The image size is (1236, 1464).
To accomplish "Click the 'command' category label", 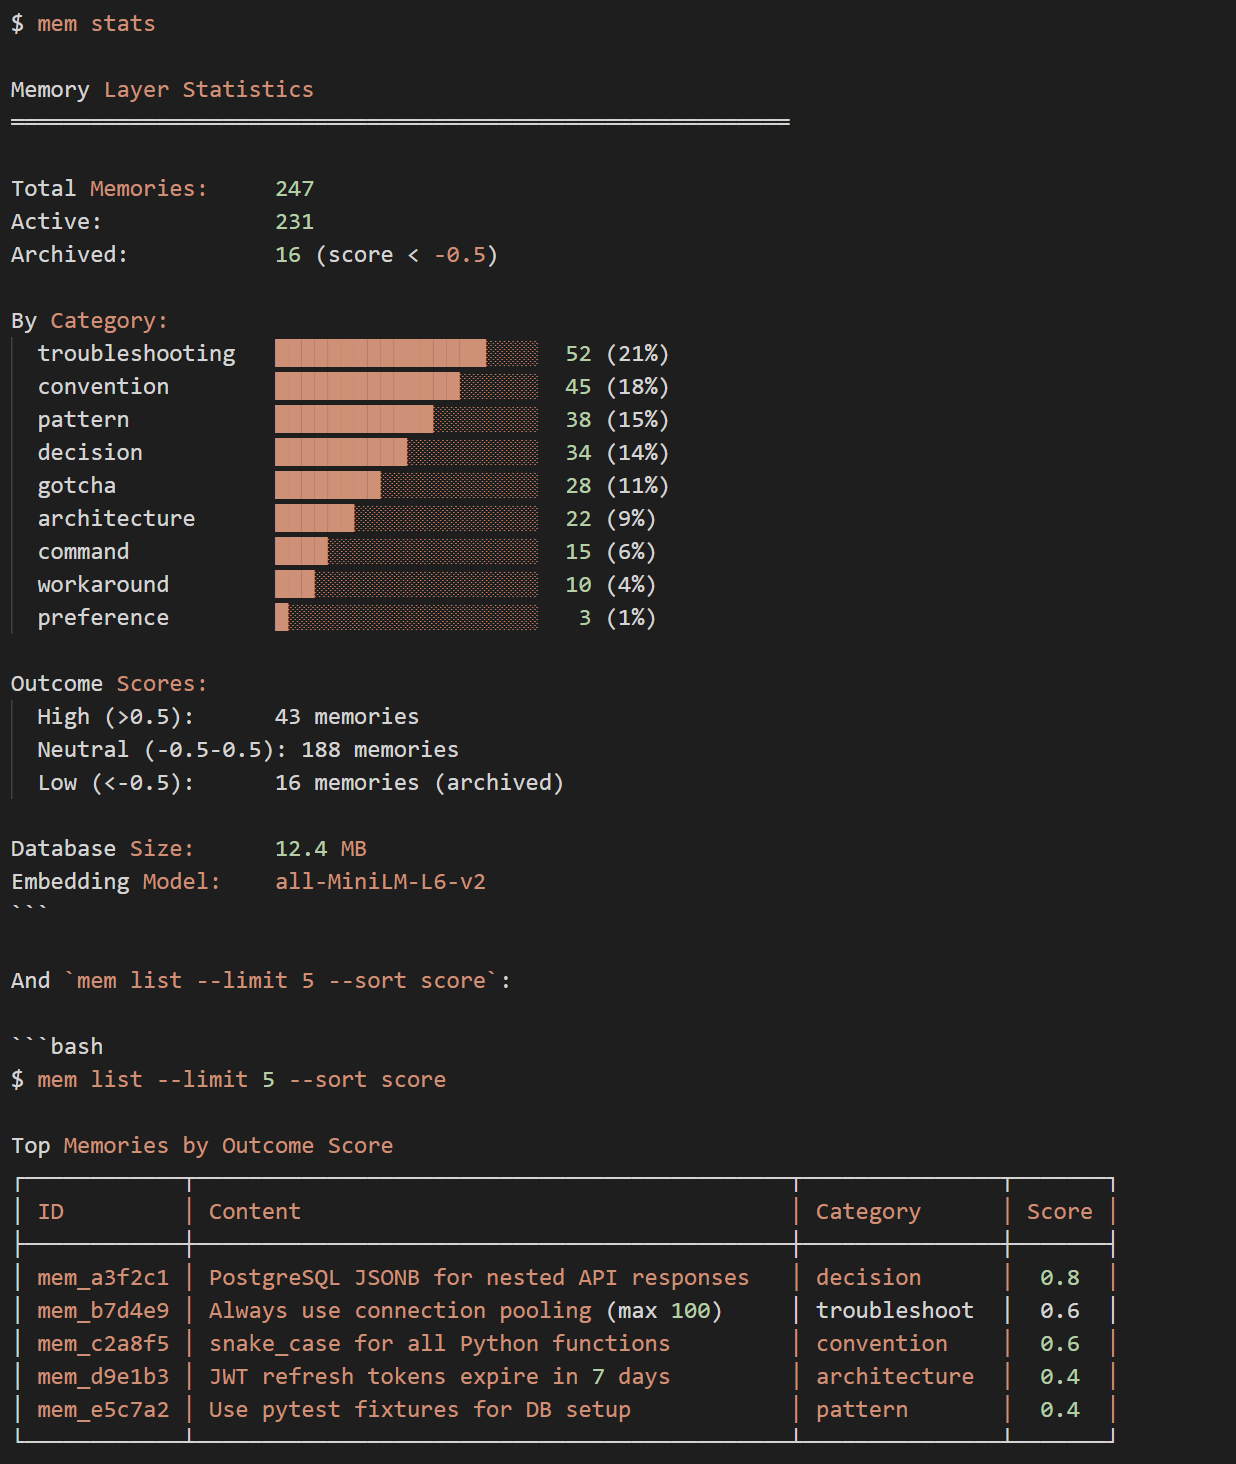I will (83, 551).
